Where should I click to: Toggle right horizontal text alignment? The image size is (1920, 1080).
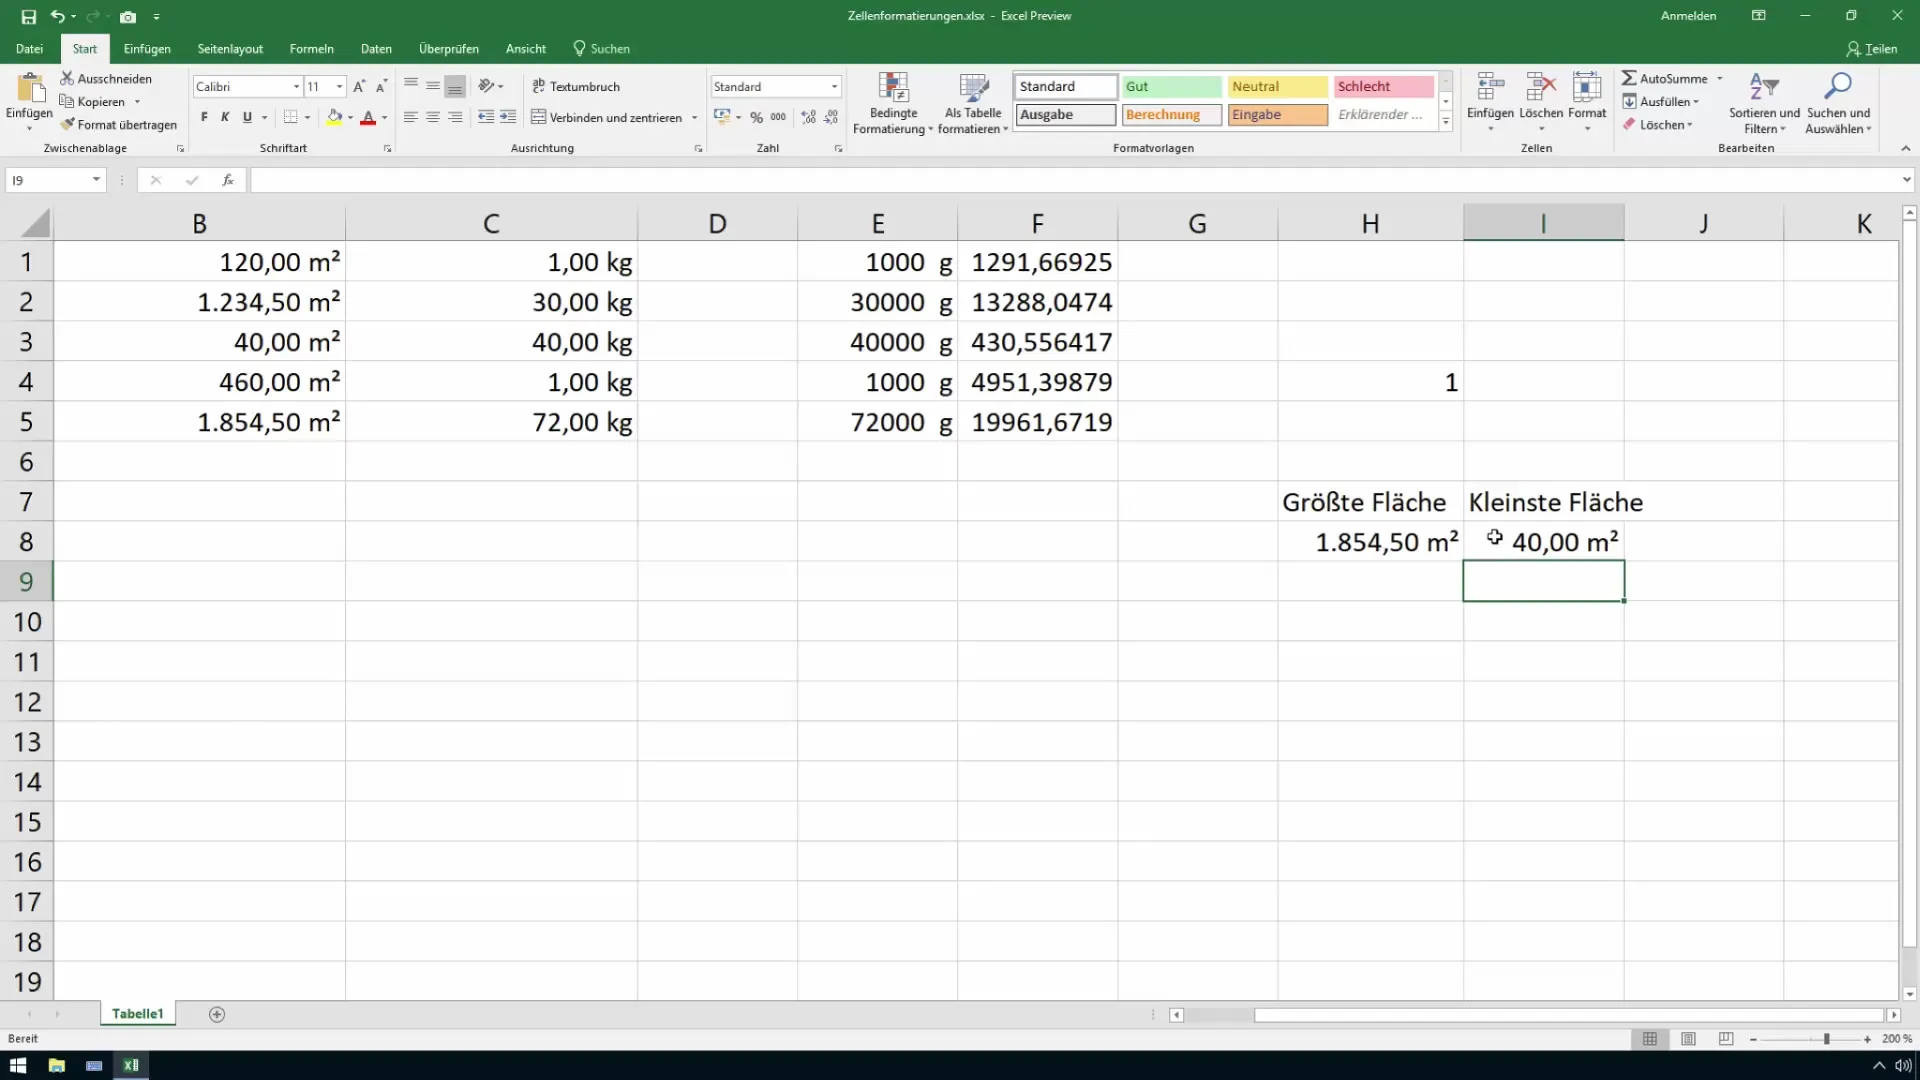[455, 117]
